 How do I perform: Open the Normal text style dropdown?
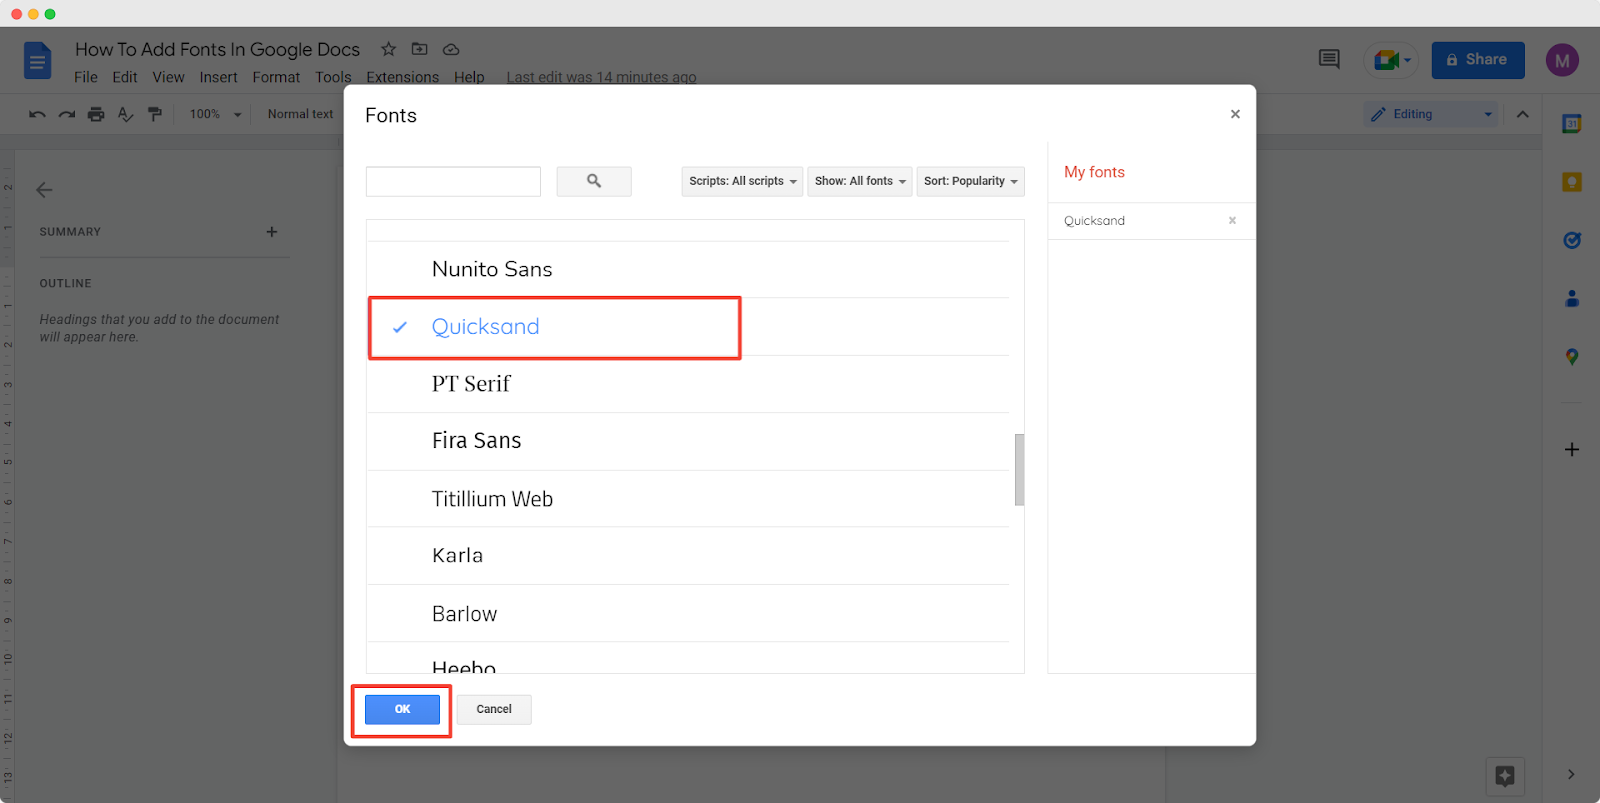(301, 114)
